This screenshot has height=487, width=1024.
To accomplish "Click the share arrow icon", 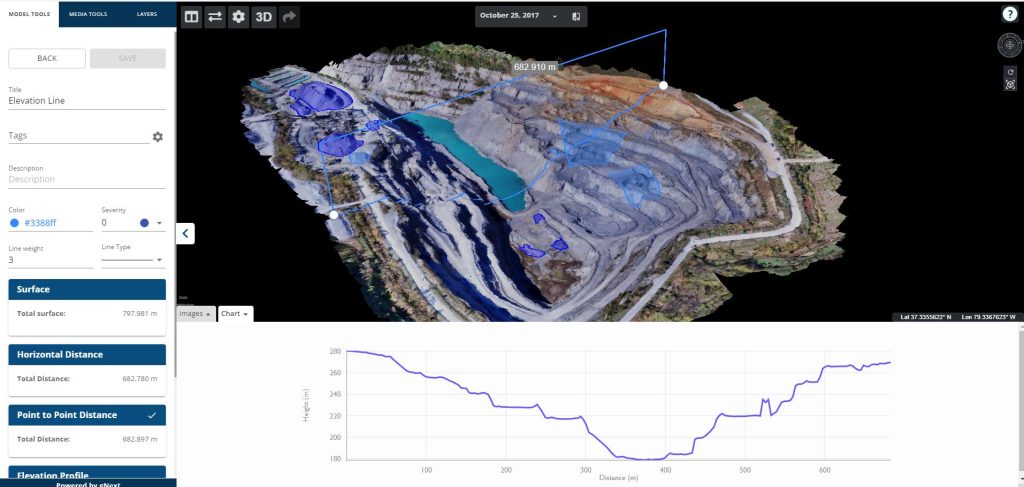I will click(x=289, y=17).
